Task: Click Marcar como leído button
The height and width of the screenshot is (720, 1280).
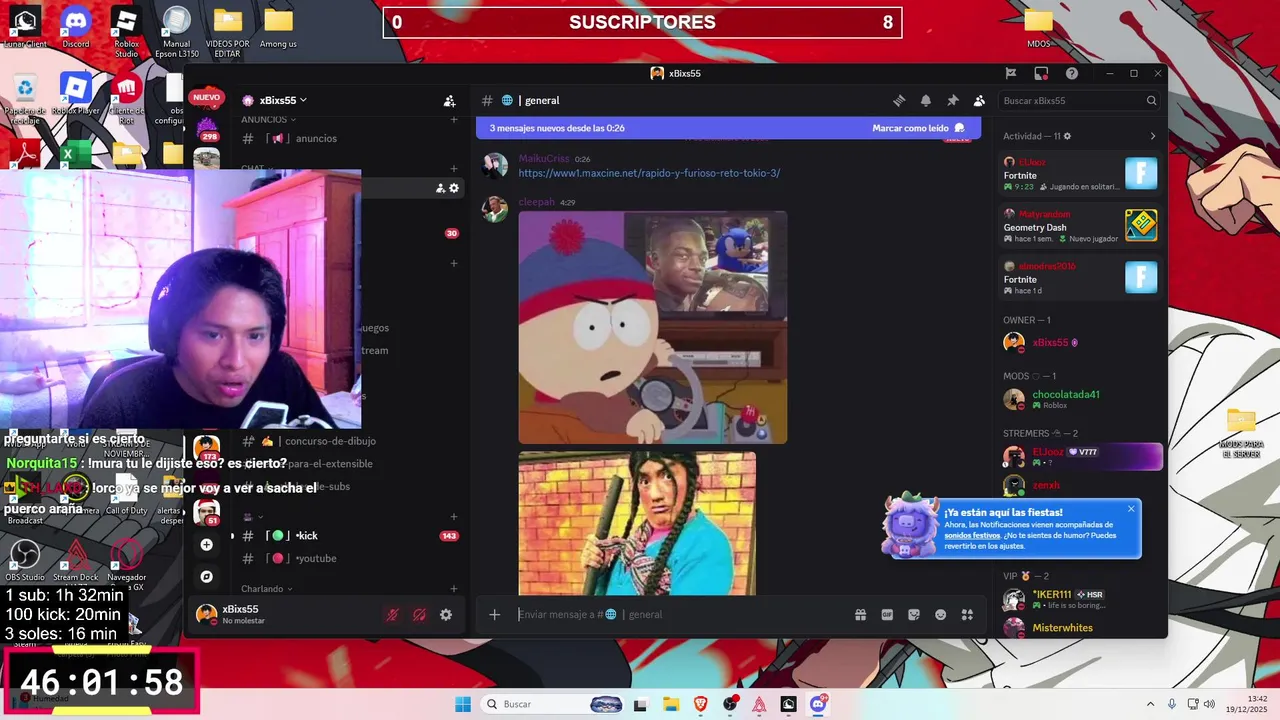Action: (x=918, y=128)
